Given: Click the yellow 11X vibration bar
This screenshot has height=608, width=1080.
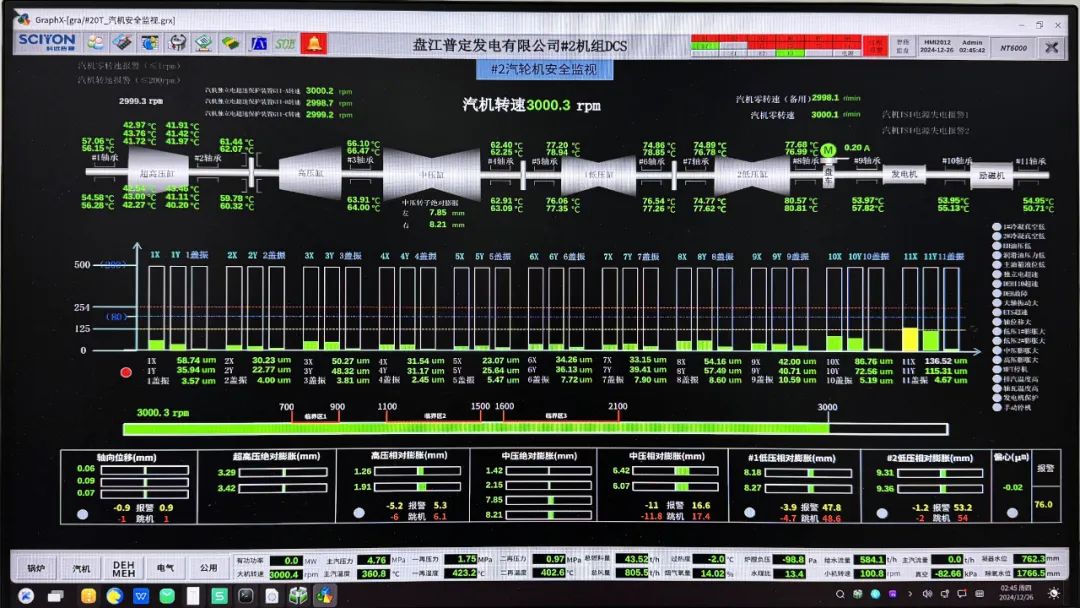Looking at the screenshot, I should 910,338.
